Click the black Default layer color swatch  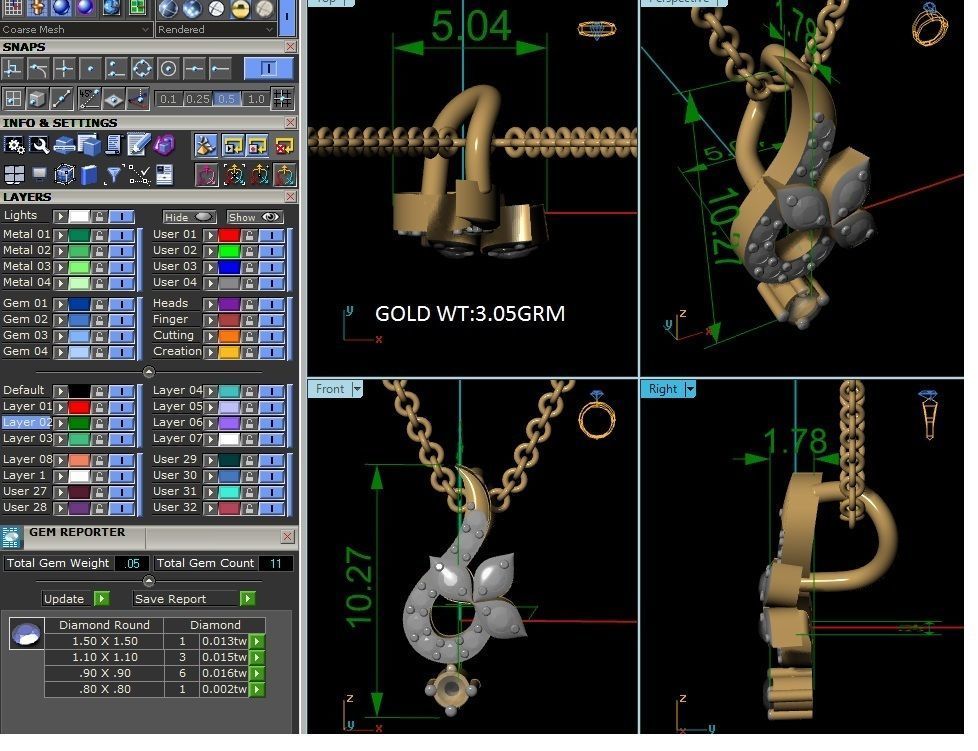coord(79,391)
